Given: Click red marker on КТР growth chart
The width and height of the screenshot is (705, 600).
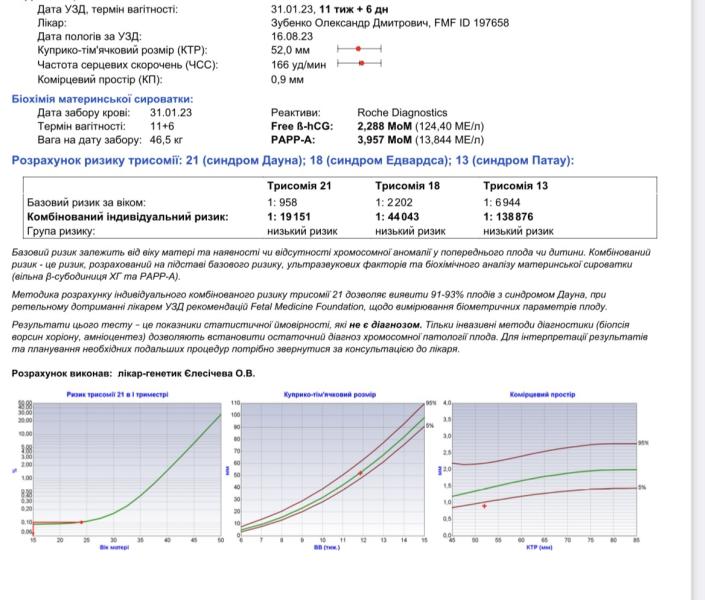Looking at the screenshot, I should [x=360, y=473].
